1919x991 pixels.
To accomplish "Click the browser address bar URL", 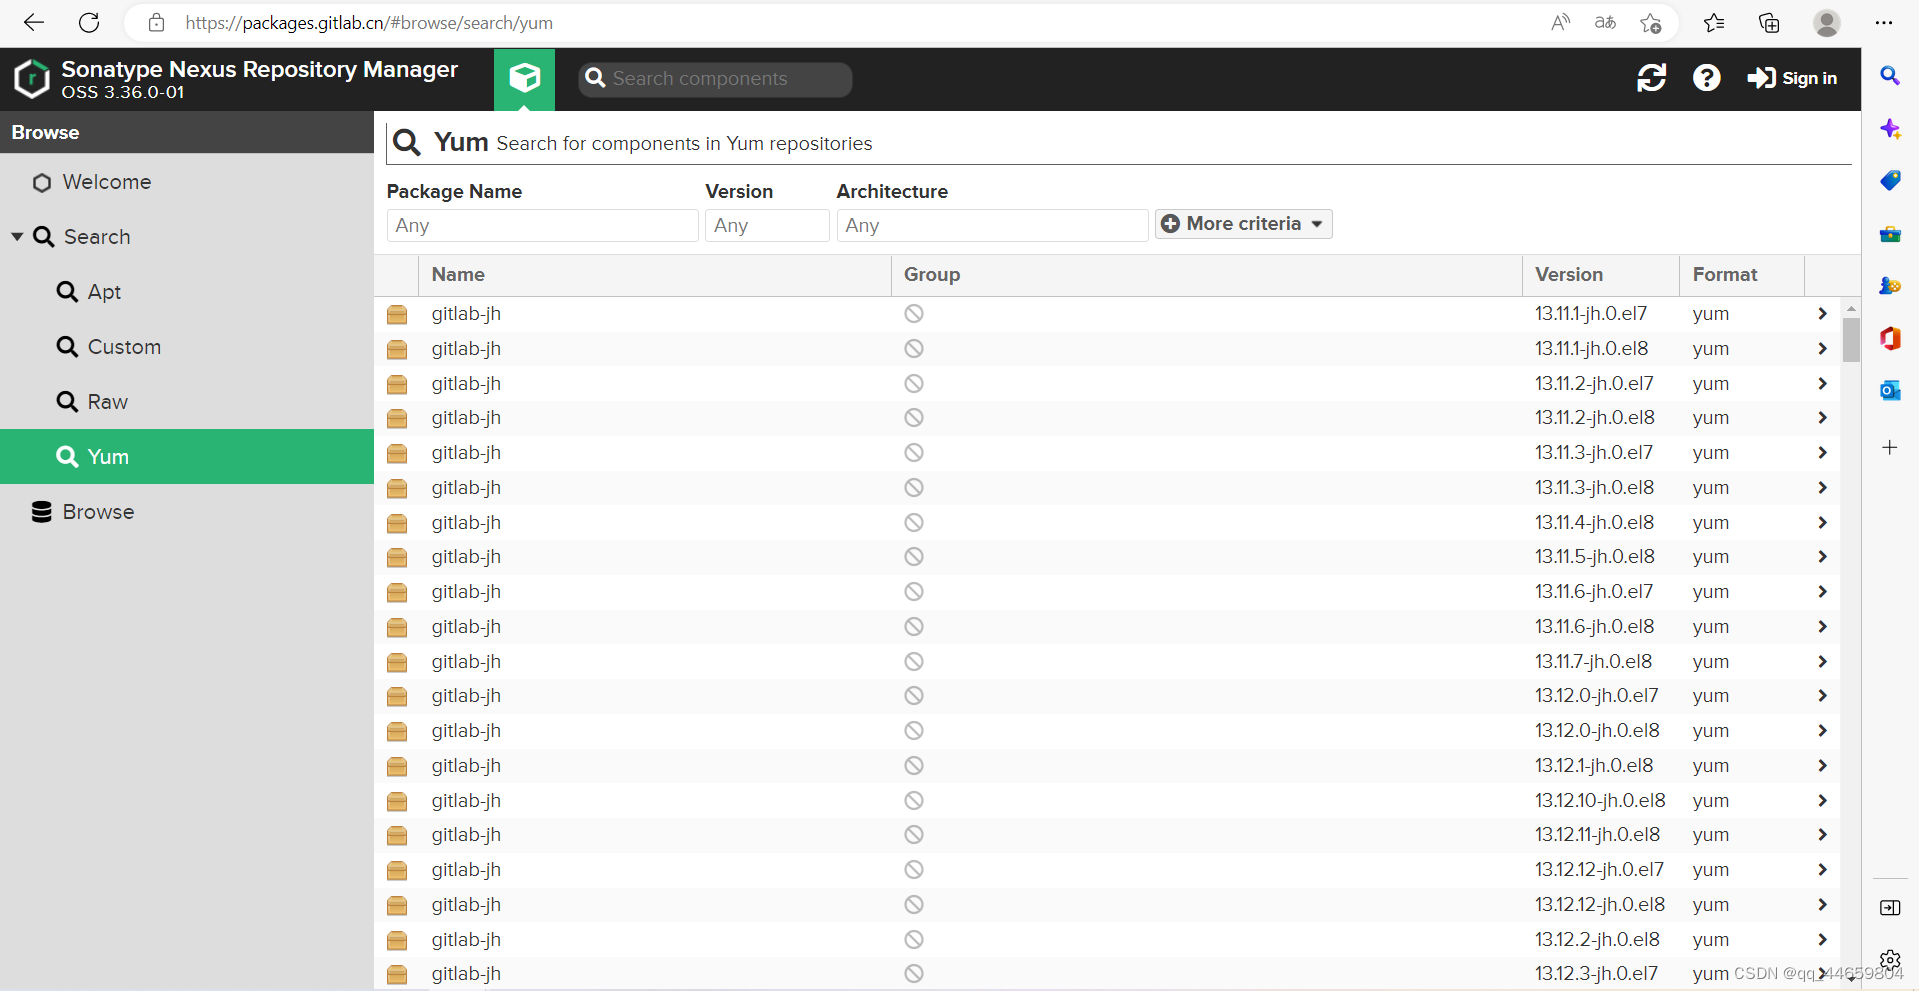I will pos(369,22).
